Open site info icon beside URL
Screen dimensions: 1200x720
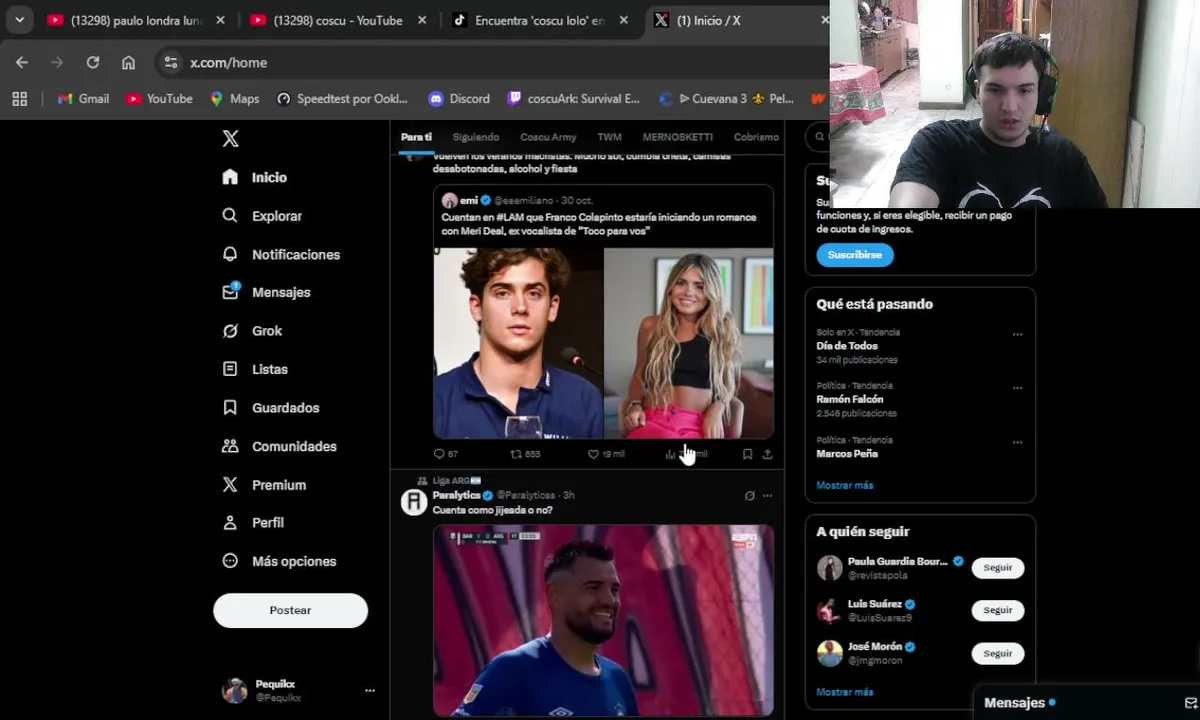click(x=171, y=62)
